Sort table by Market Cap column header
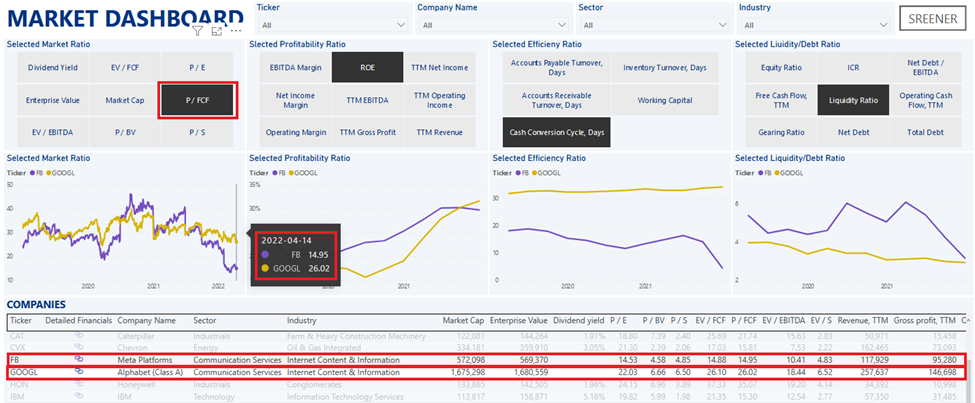 pos(463,320)
